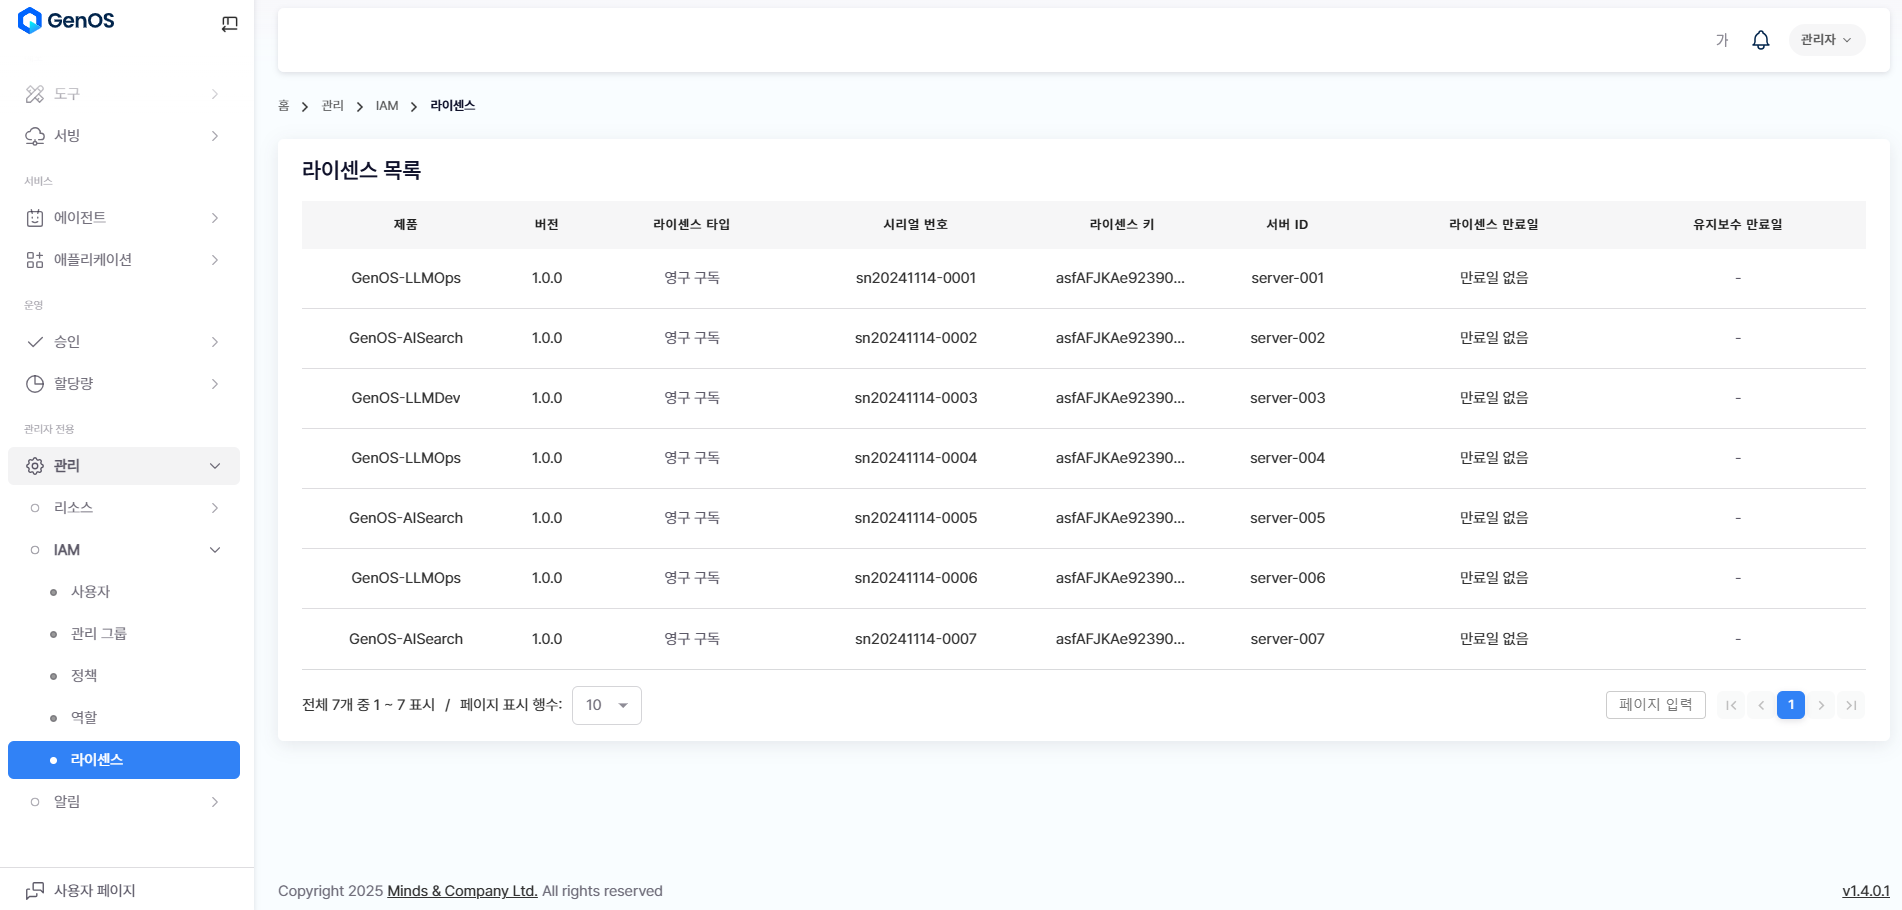The image size is (1902, 910).
Task: Open the notification bell icon
Action: [1760, 40]
